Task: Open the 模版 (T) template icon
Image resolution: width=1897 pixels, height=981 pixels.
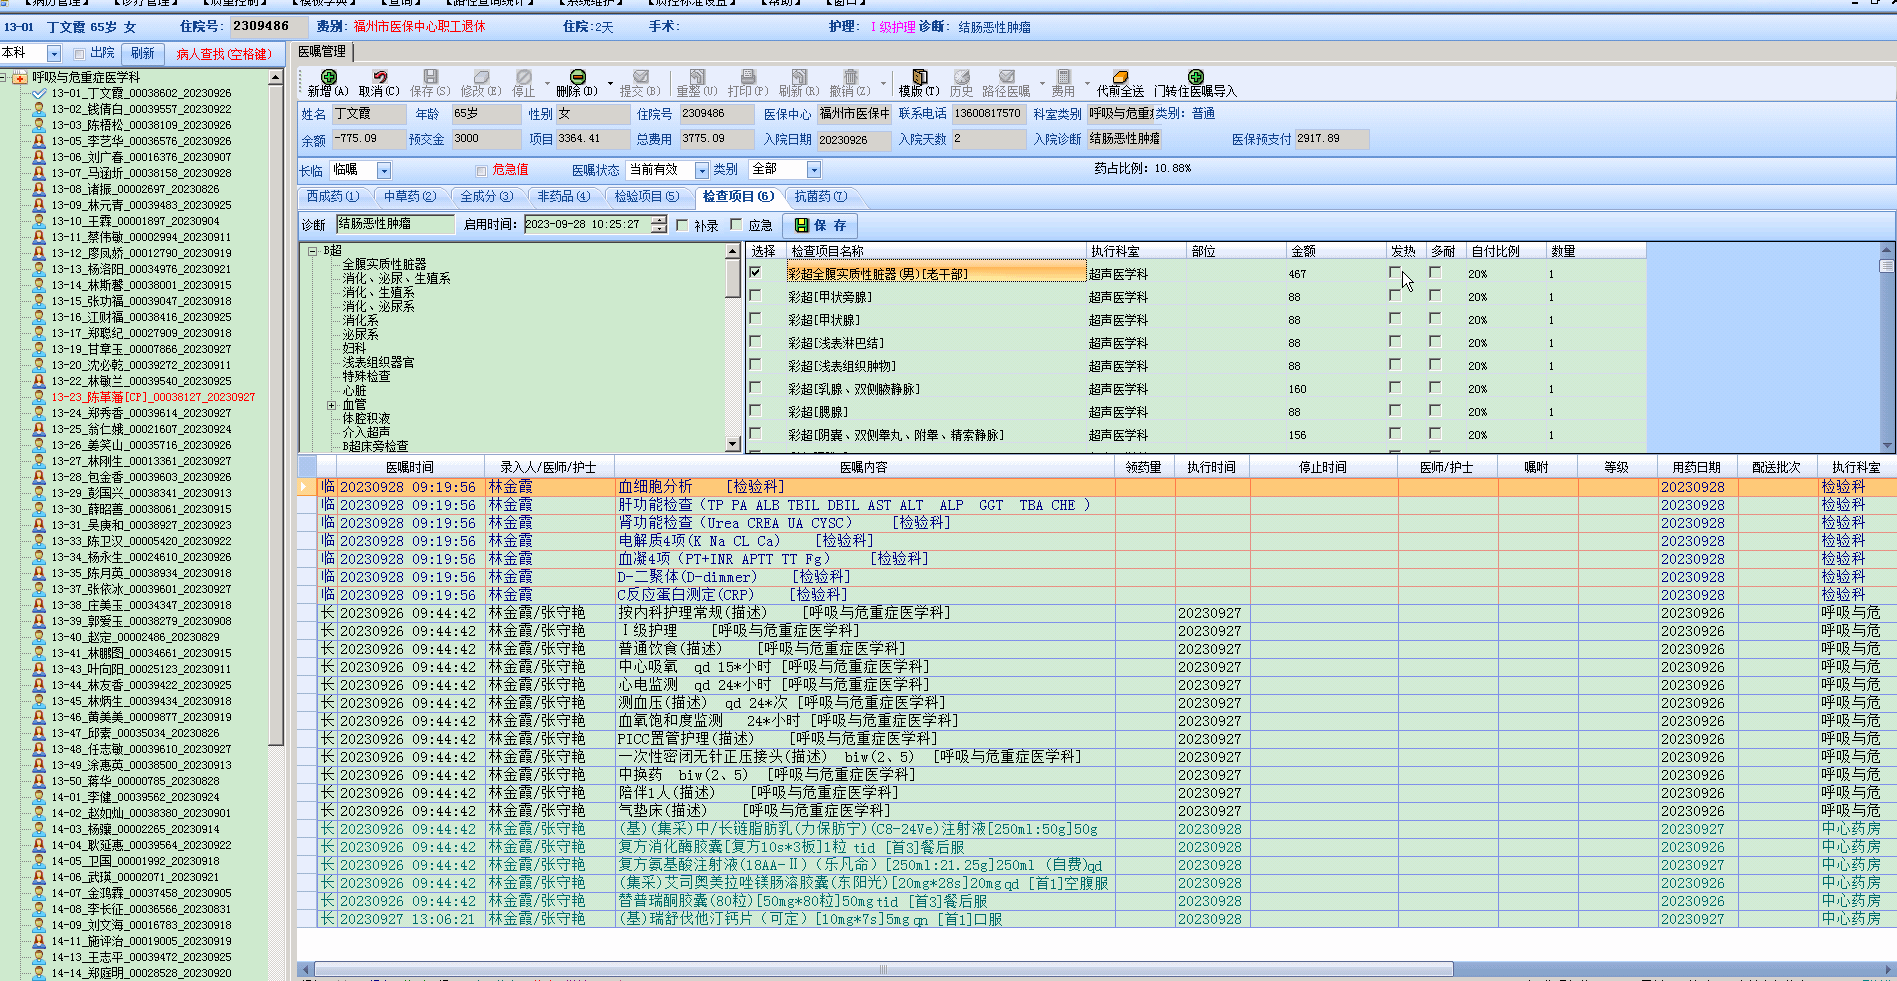Action: coord(919,77)
